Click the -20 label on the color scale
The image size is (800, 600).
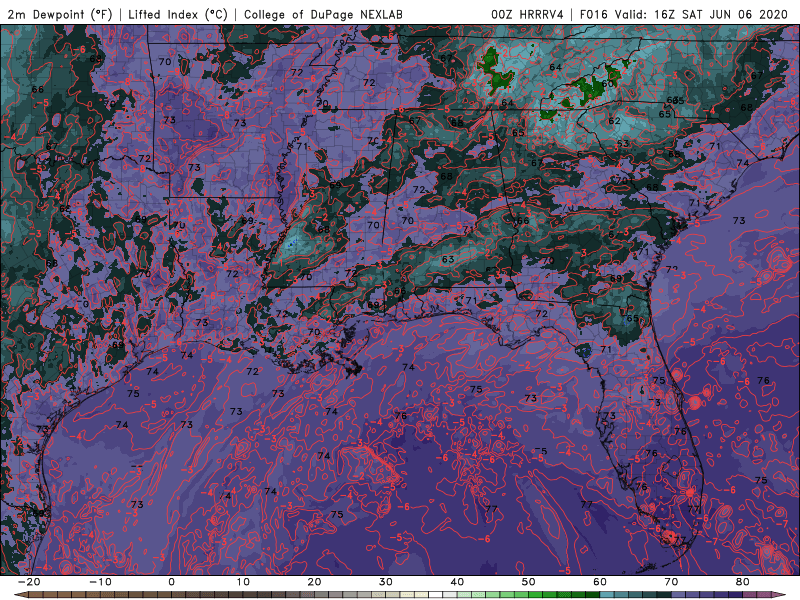point(29,582)
